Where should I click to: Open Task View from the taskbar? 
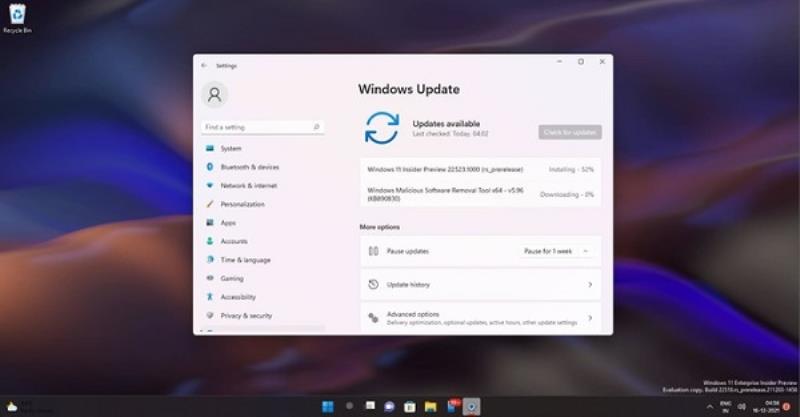(370, 406)
